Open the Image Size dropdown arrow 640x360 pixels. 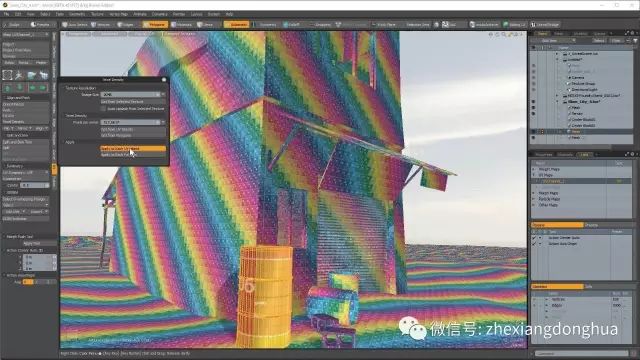[x=163, y=94]
